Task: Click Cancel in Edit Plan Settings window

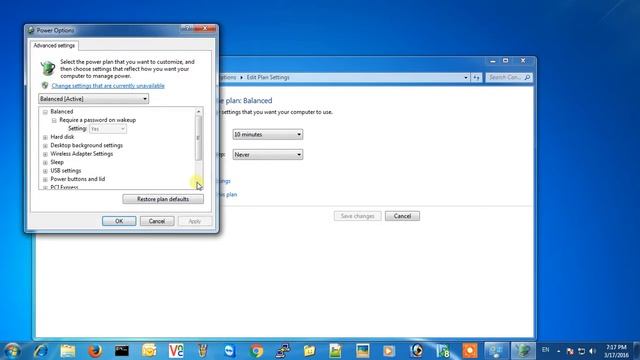Action: coord(402,216)
